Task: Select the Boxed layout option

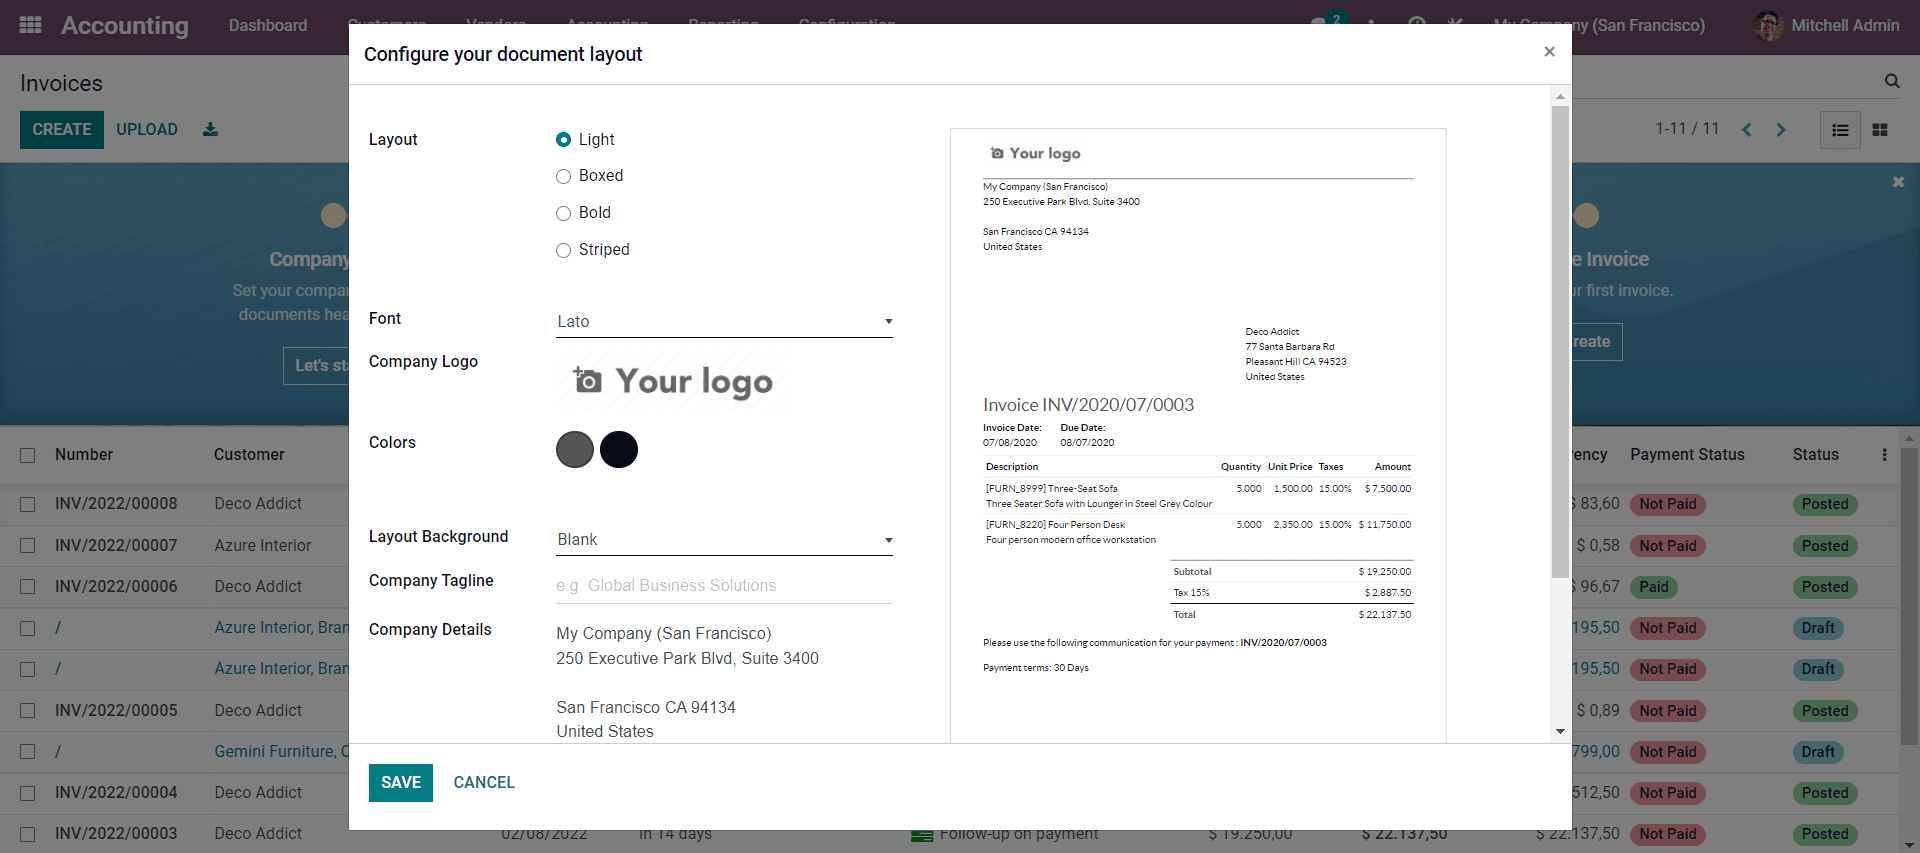Action: tap(563, 176)
